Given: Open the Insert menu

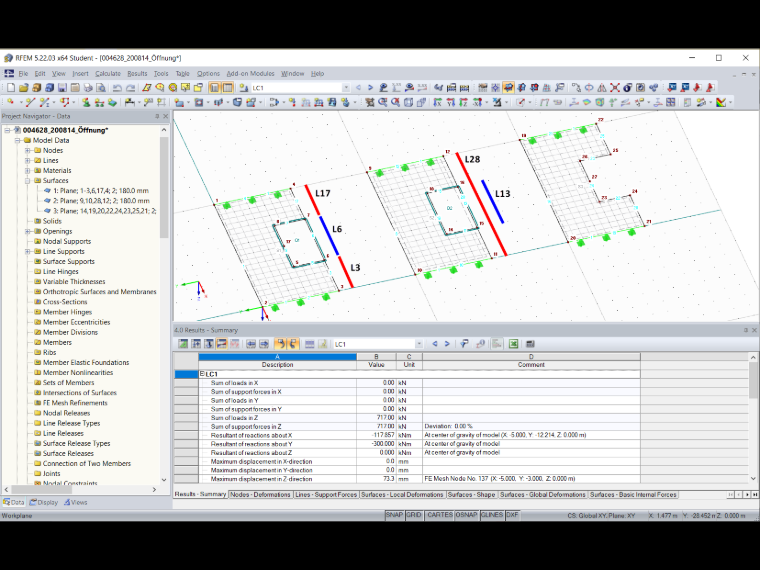Looking at the screenshot, I should coord(80,74).
